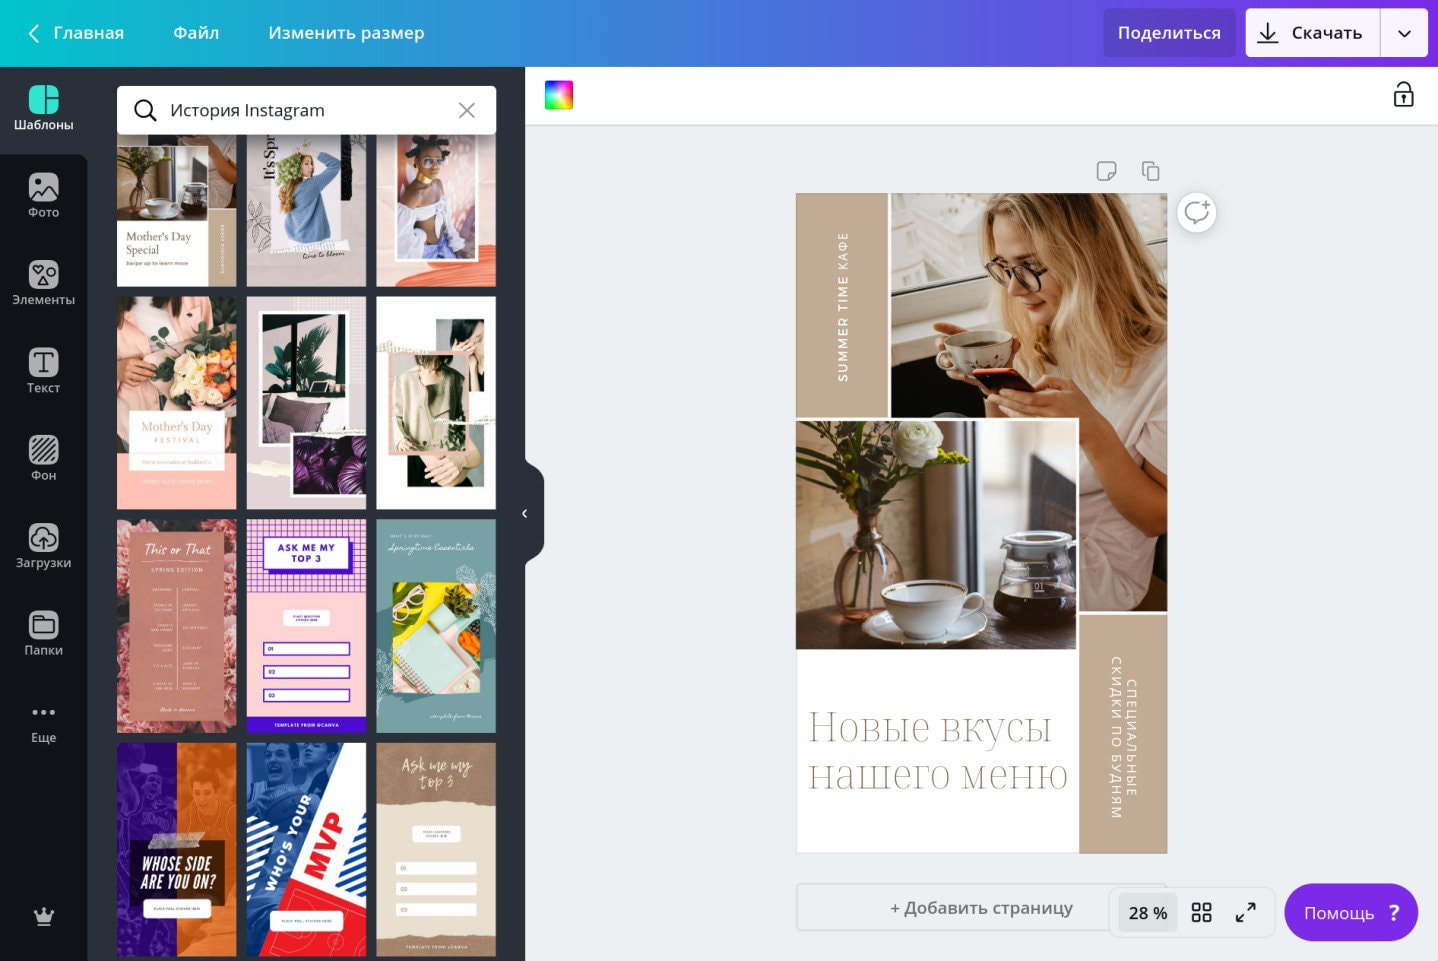
Task: Open the Шаблоны templates panel
Action: click(43, 110)
